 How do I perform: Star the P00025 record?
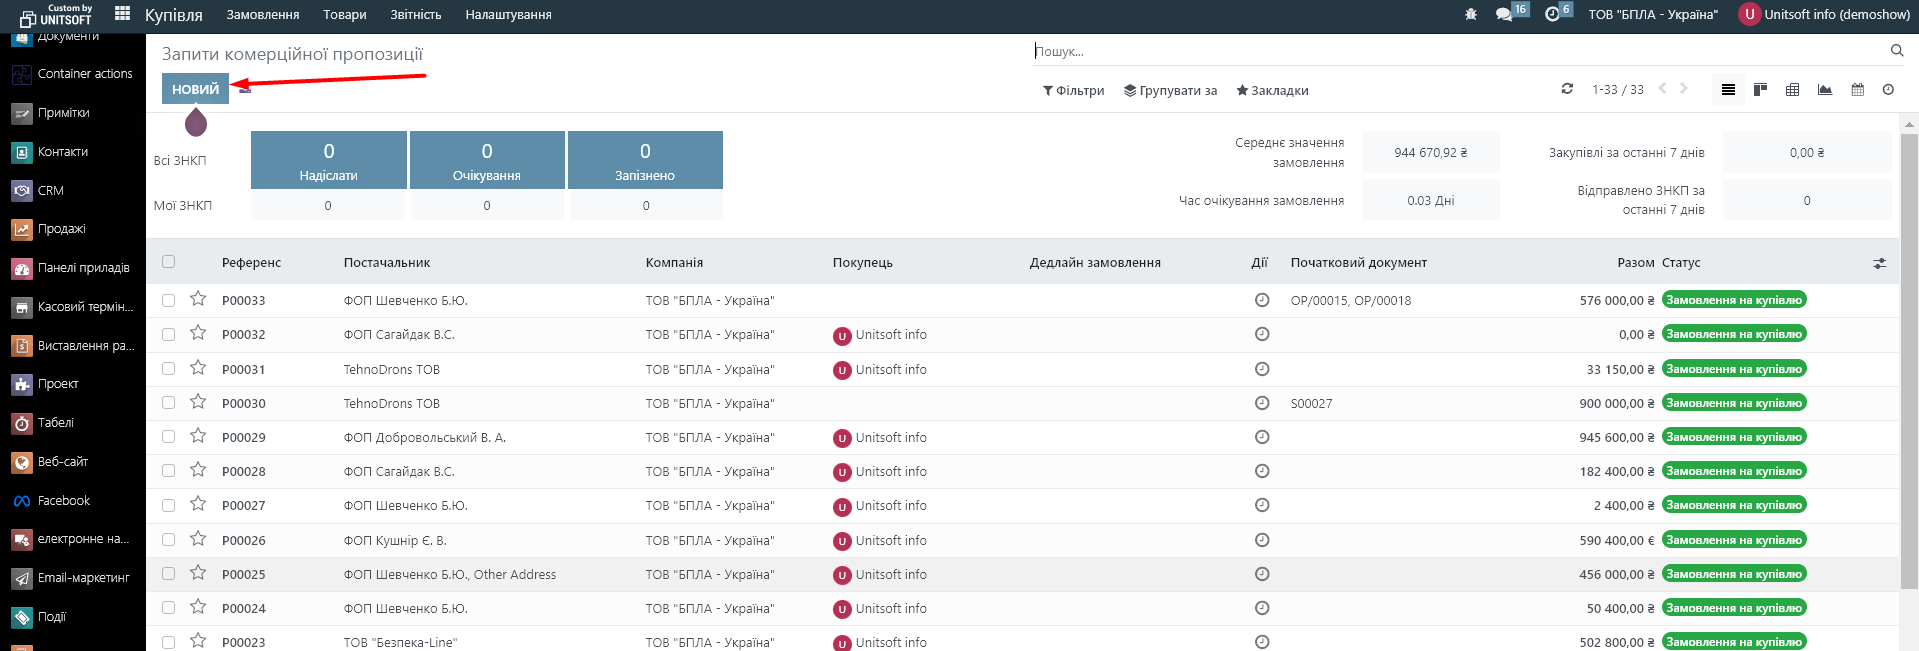(198, 573)
